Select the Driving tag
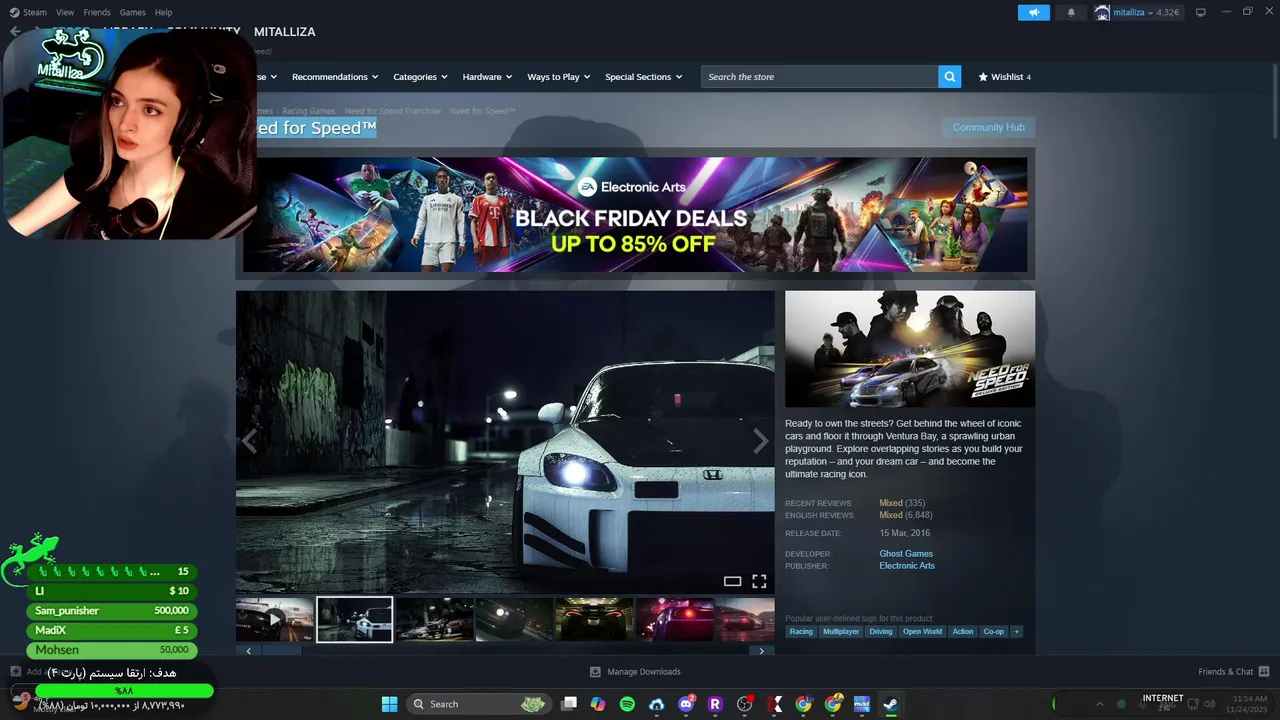The image size is (1280, 720). pos(881,631)
